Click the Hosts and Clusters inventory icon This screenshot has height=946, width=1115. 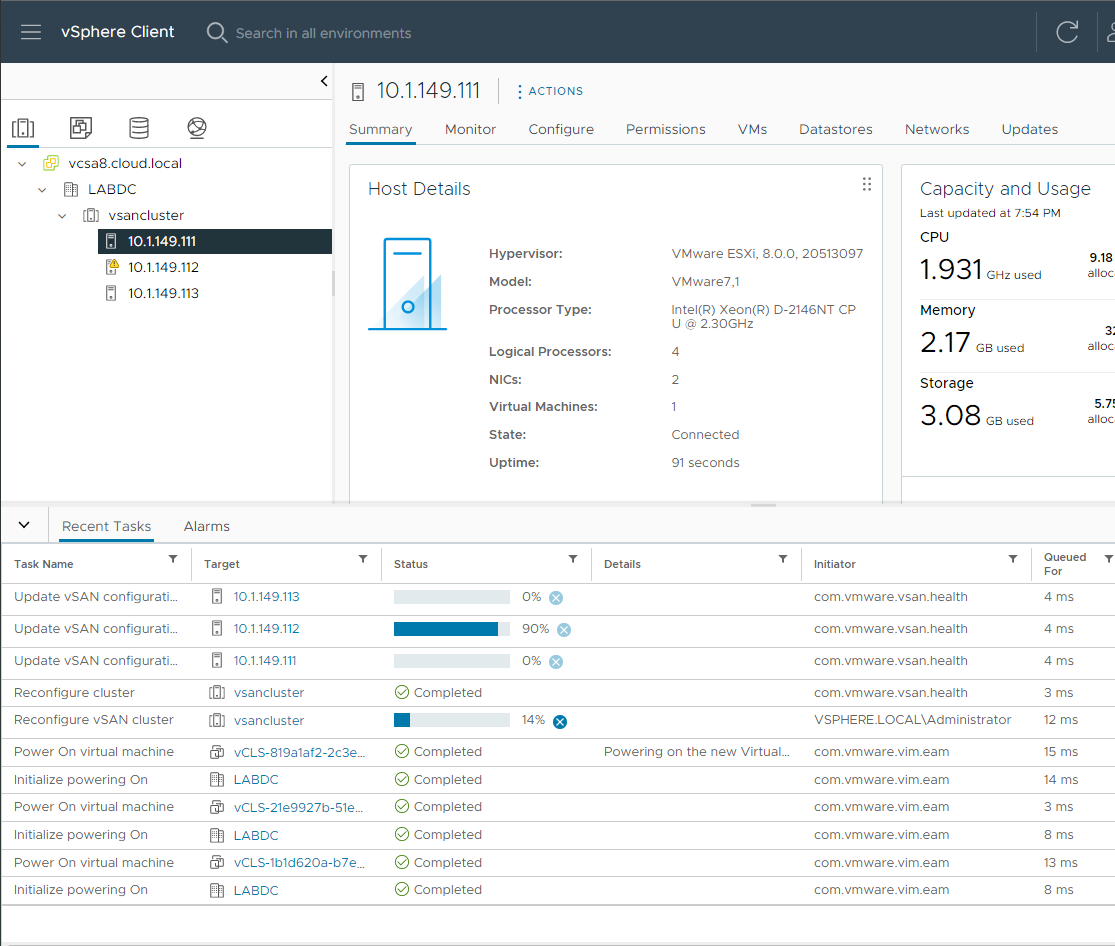pyautogui.click(x=23, y=128)
